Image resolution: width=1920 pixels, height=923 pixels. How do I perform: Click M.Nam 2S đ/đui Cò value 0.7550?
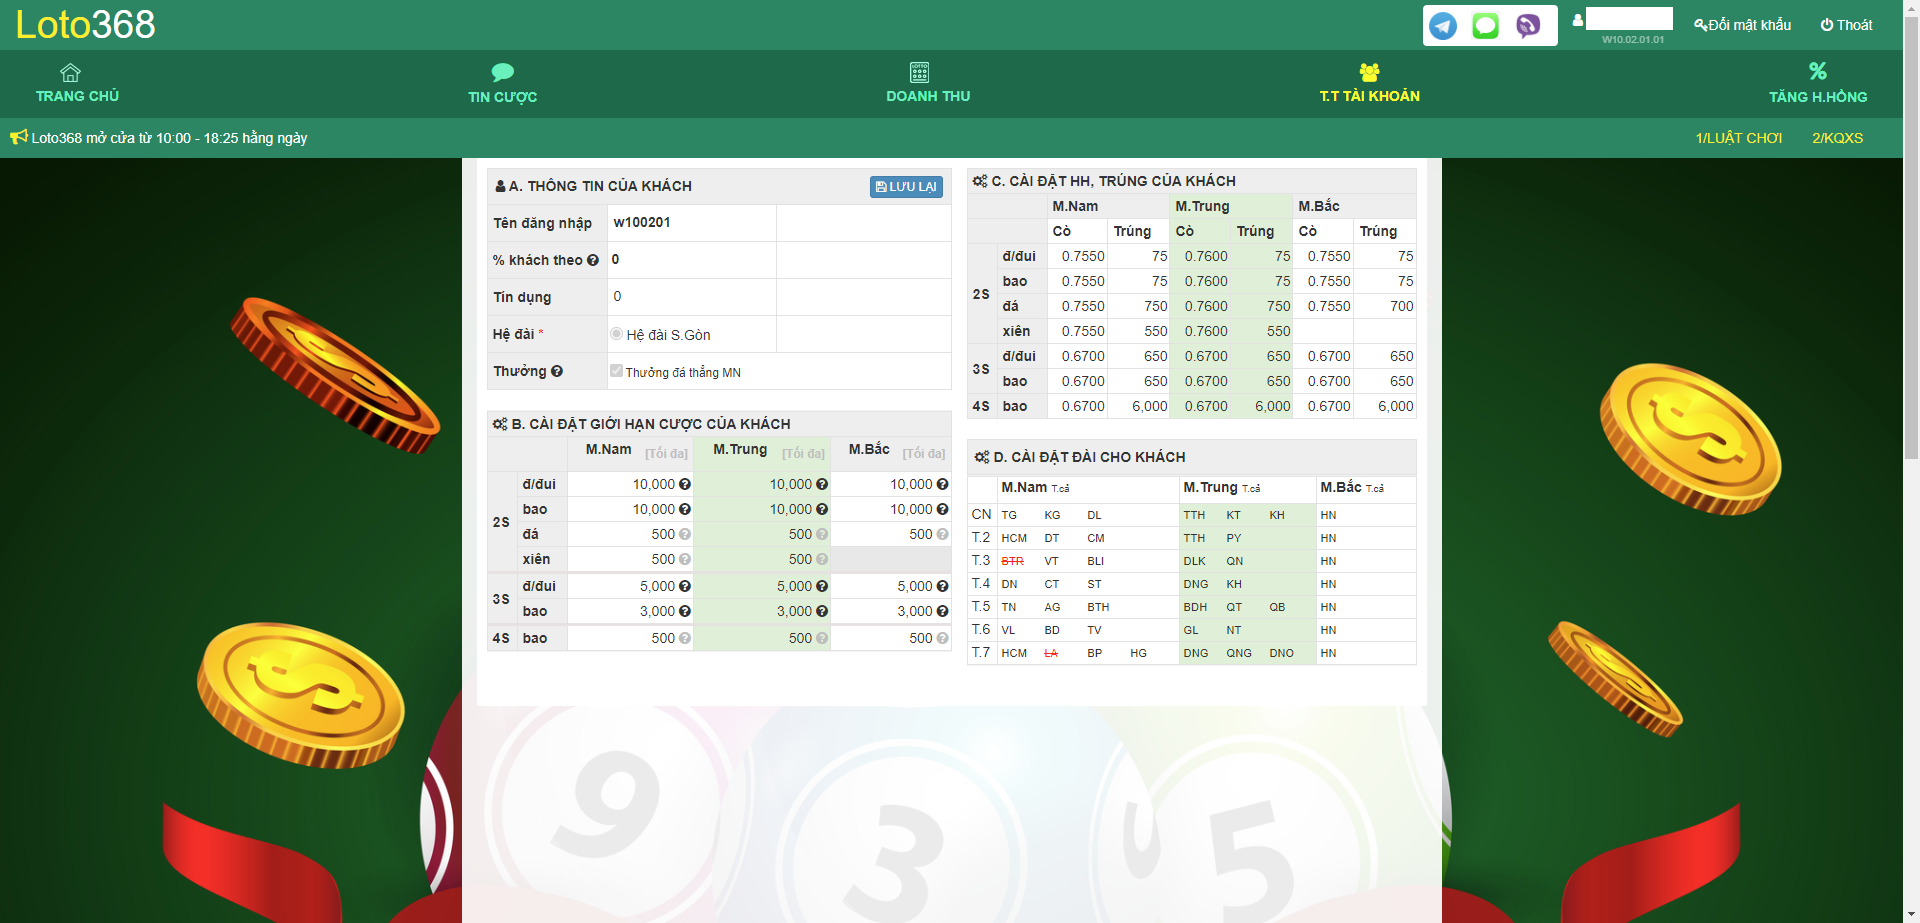(x=1083, y=256)
